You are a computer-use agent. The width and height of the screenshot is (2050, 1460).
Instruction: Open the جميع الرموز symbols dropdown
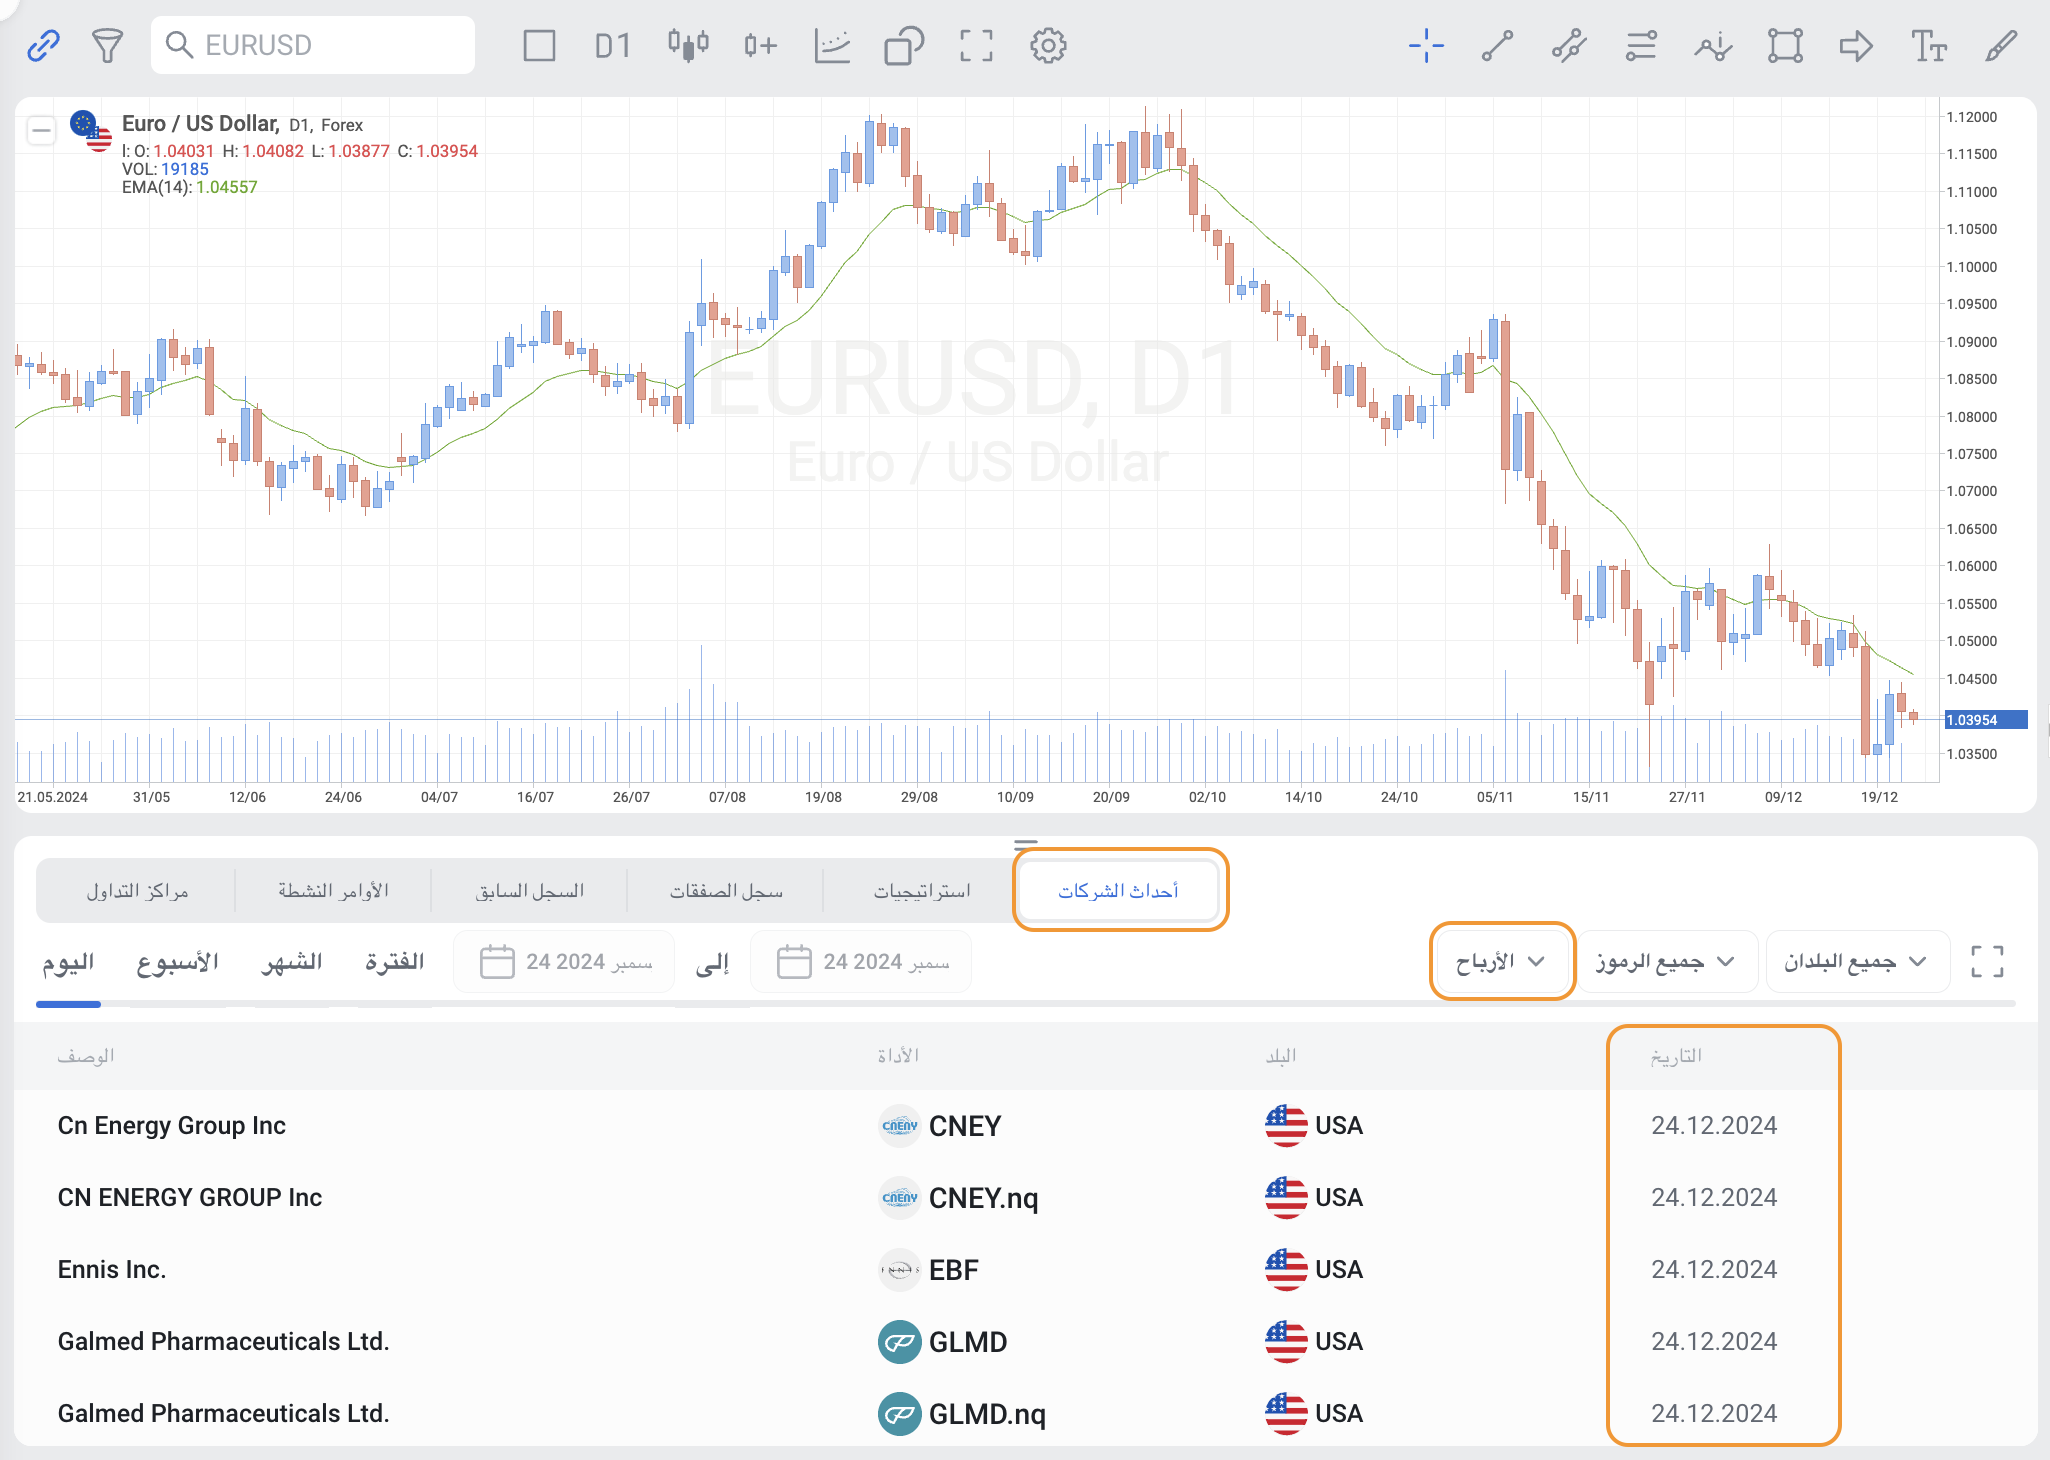tap(1664, 961)
